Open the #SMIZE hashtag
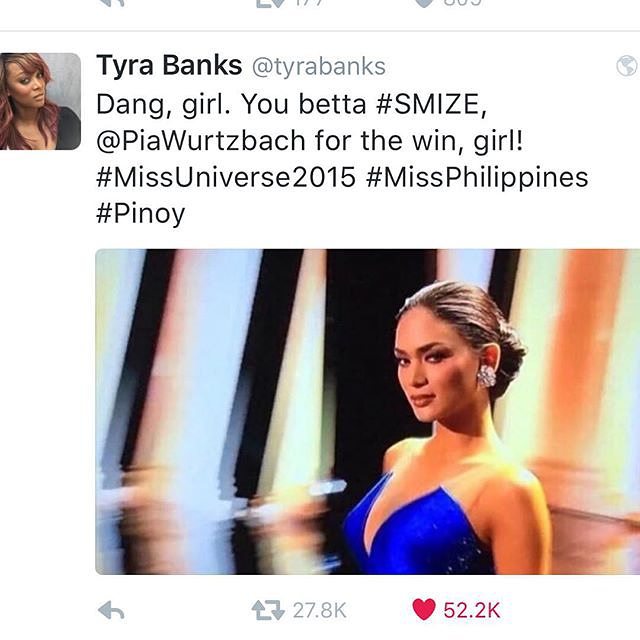 coord(431,104)
